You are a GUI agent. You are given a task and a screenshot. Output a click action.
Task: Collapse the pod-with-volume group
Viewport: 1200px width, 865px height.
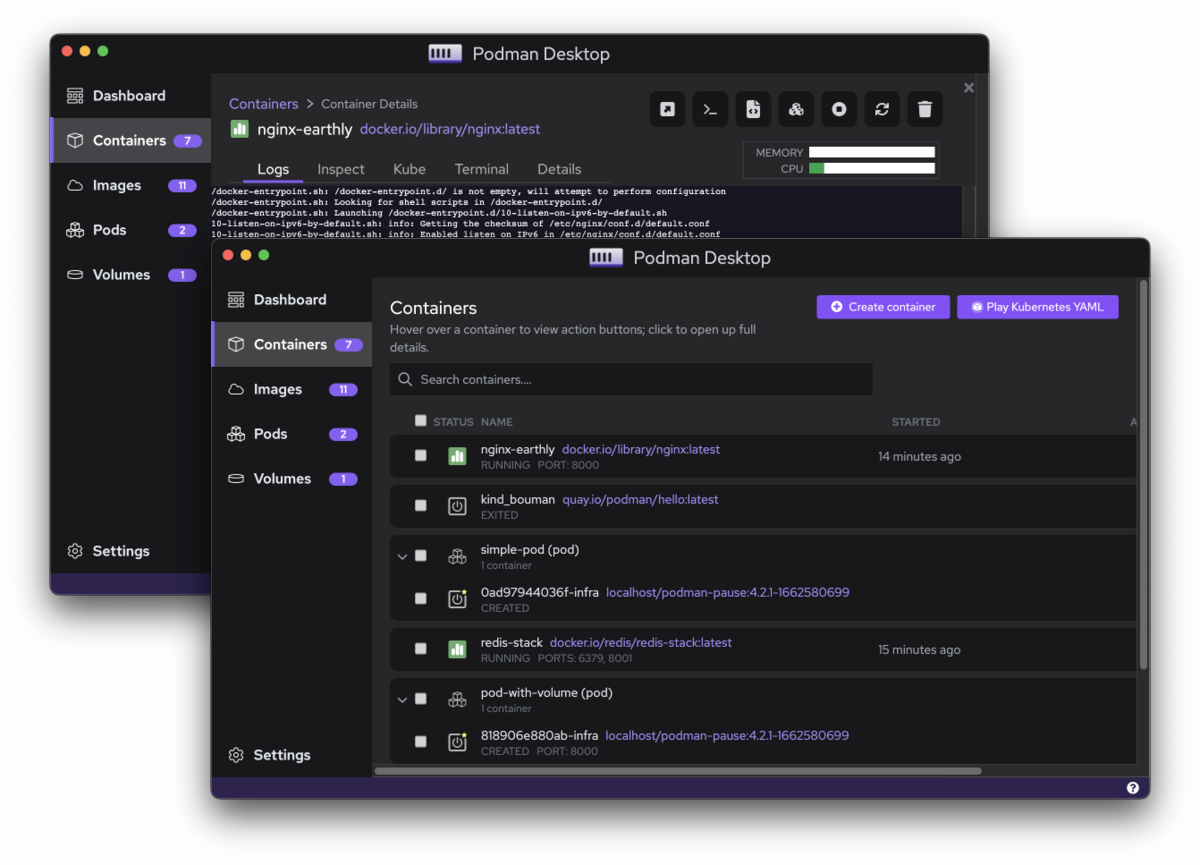click(403, 699)
